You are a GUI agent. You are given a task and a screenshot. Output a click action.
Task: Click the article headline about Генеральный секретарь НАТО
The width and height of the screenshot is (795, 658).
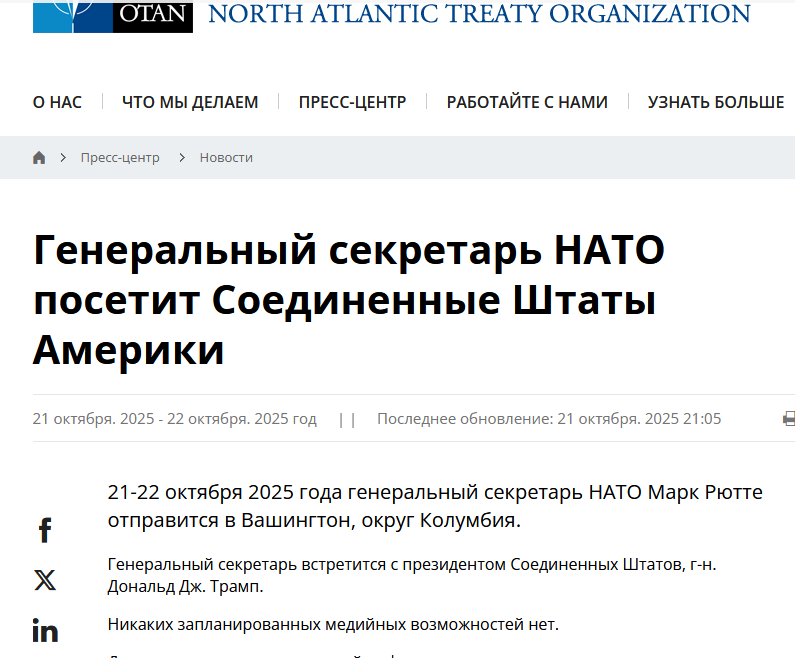pyautogui.click(x=349, y=299)
